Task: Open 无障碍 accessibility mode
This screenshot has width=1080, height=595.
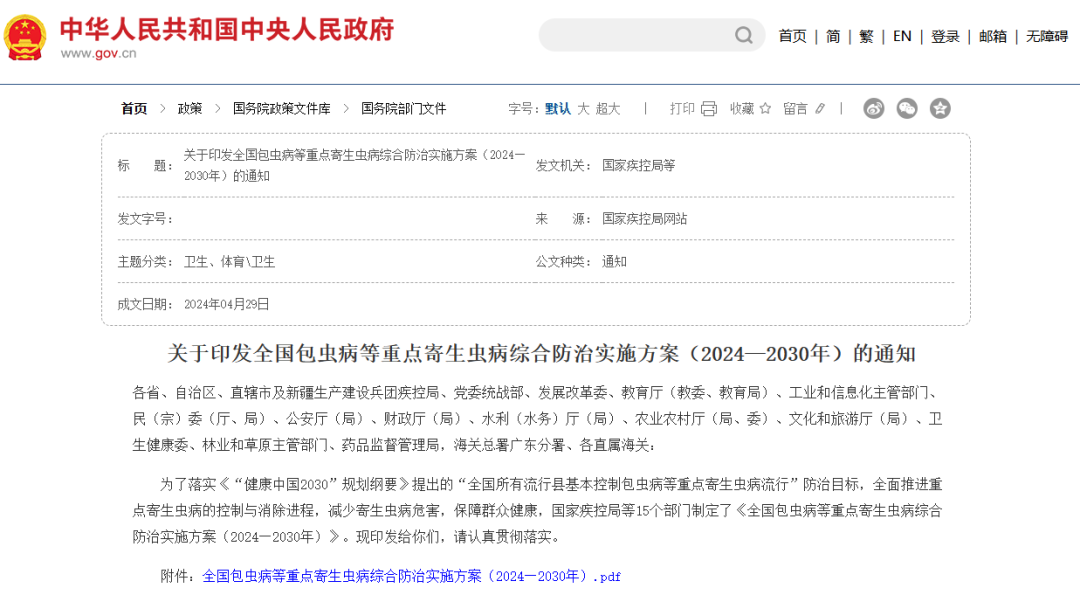Action: coord(1047,36)
